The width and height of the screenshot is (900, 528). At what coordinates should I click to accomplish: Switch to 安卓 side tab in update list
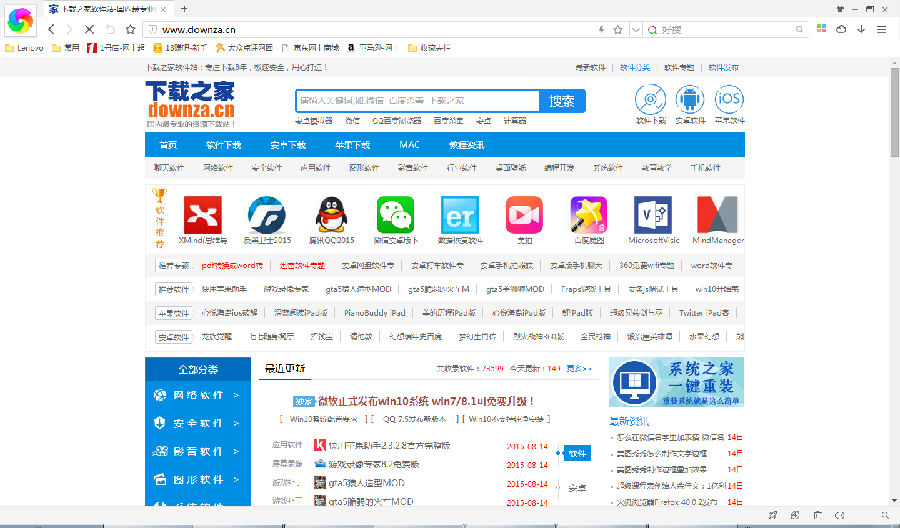click(577, 487)
